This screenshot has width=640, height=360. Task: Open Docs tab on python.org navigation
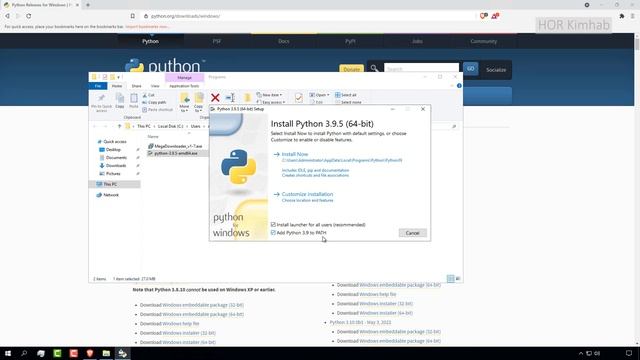click(x=284, y=41)
